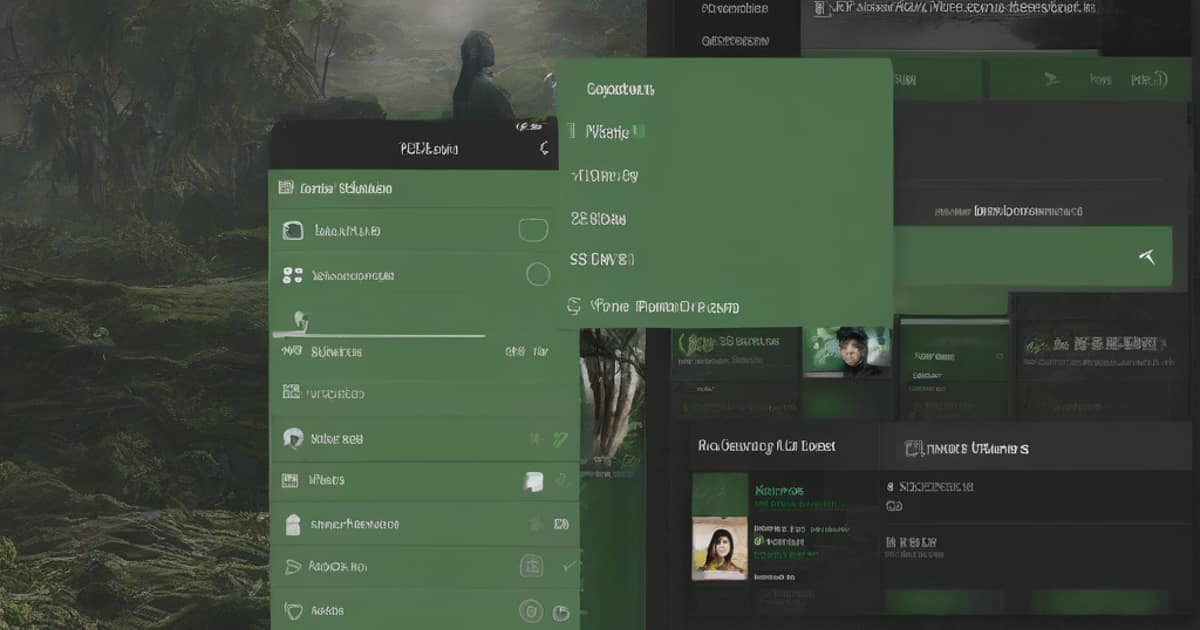Open the woman's portrait thumbnail in the lower card

(x=719, y=548)
